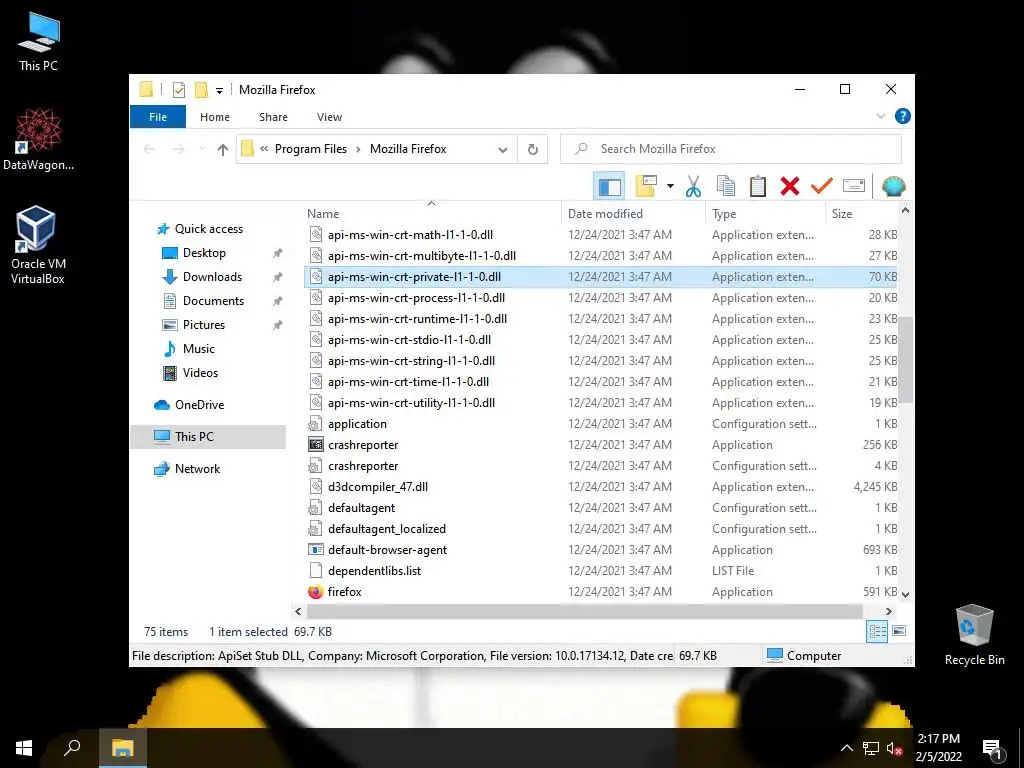Viewport: 1024px width, 768px height.
Task: Open Quick Access customize toolbar dropdown
Action: pyautogui.click(x=219, y=90)
